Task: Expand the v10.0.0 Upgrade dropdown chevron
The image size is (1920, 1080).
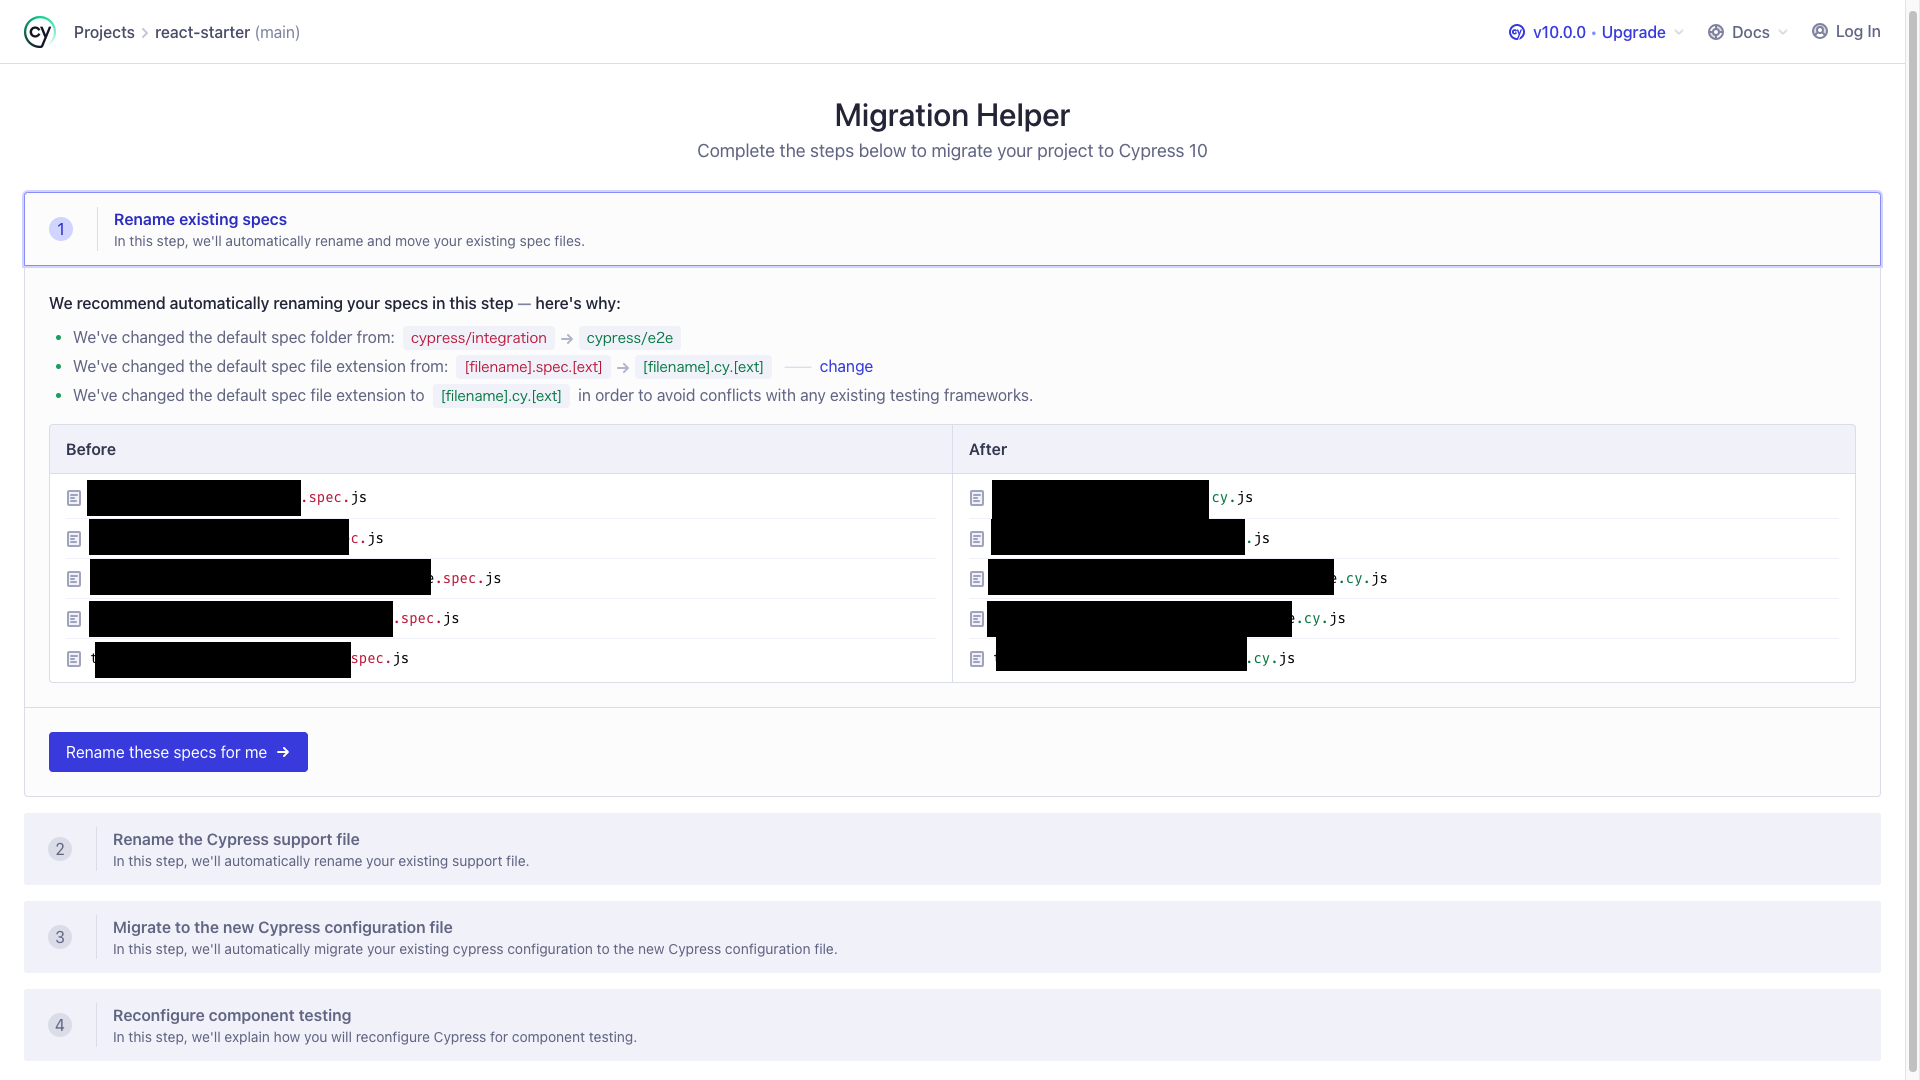Action: (x=1679, y=32)
